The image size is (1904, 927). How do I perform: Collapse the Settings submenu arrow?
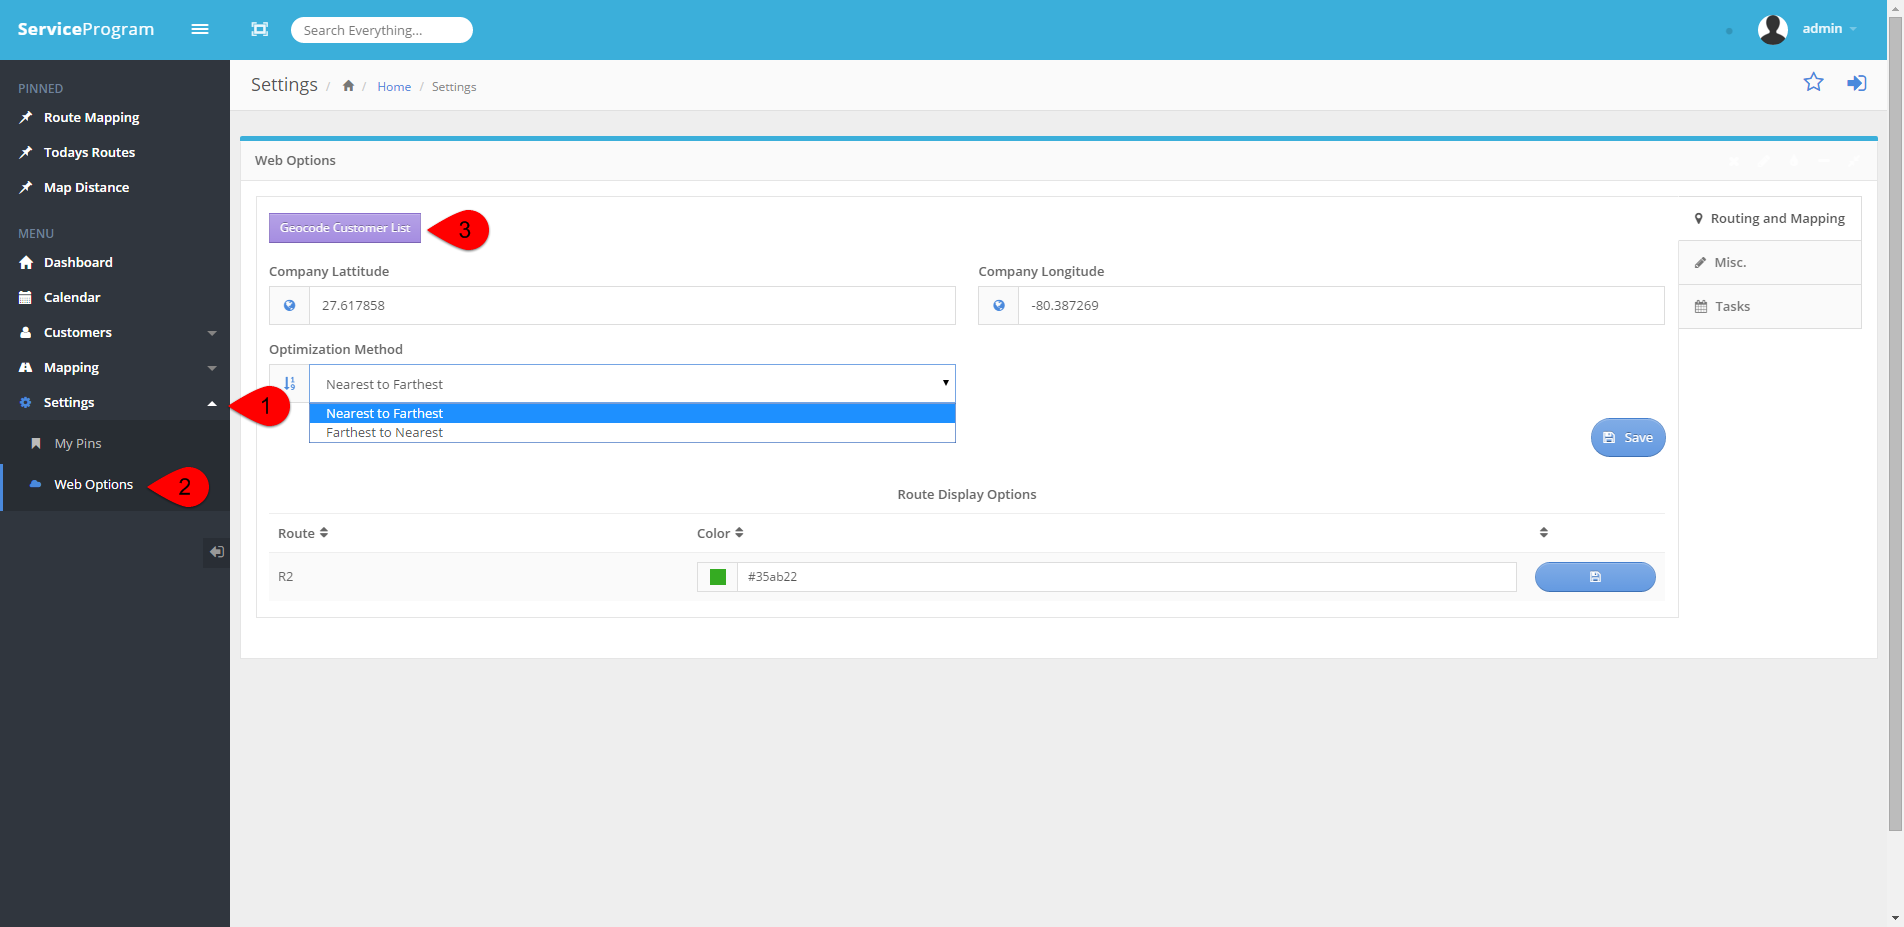pyautogui.click(x=212, y=403)
